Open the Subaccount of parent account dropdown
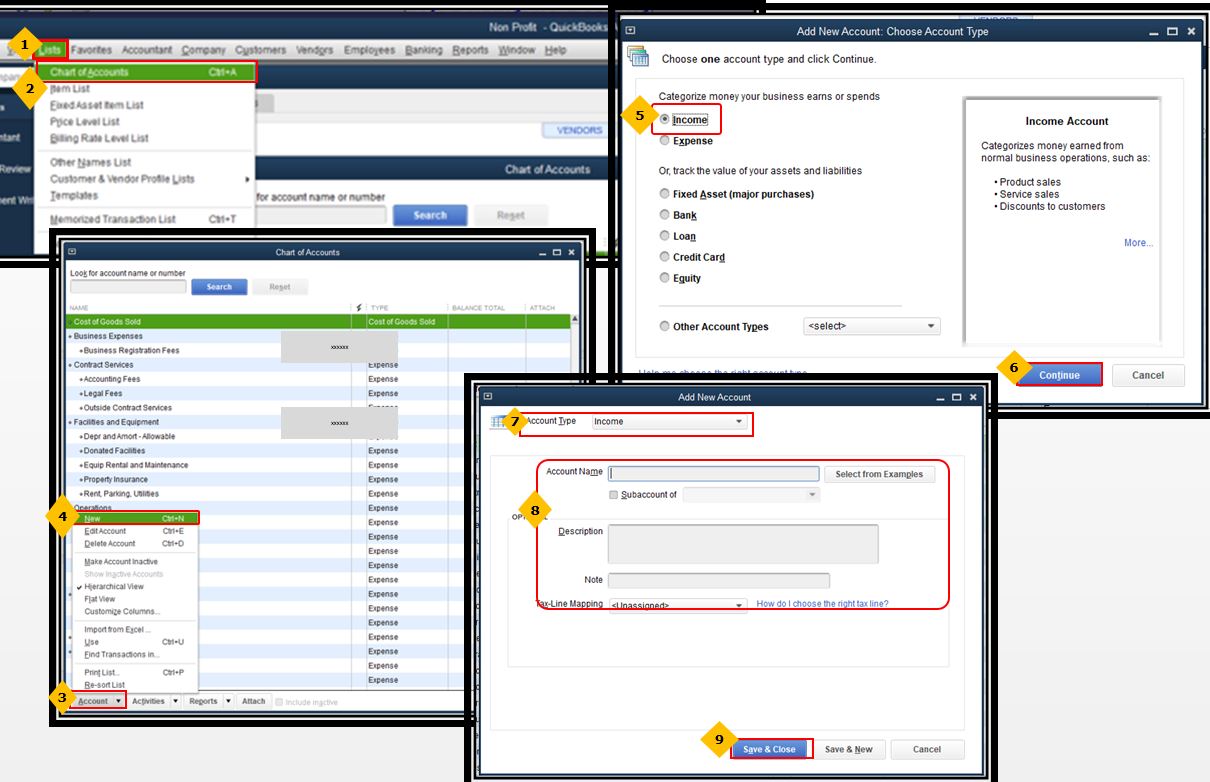Viewport: 1210px width, 782px height. [x=751, y=495]
